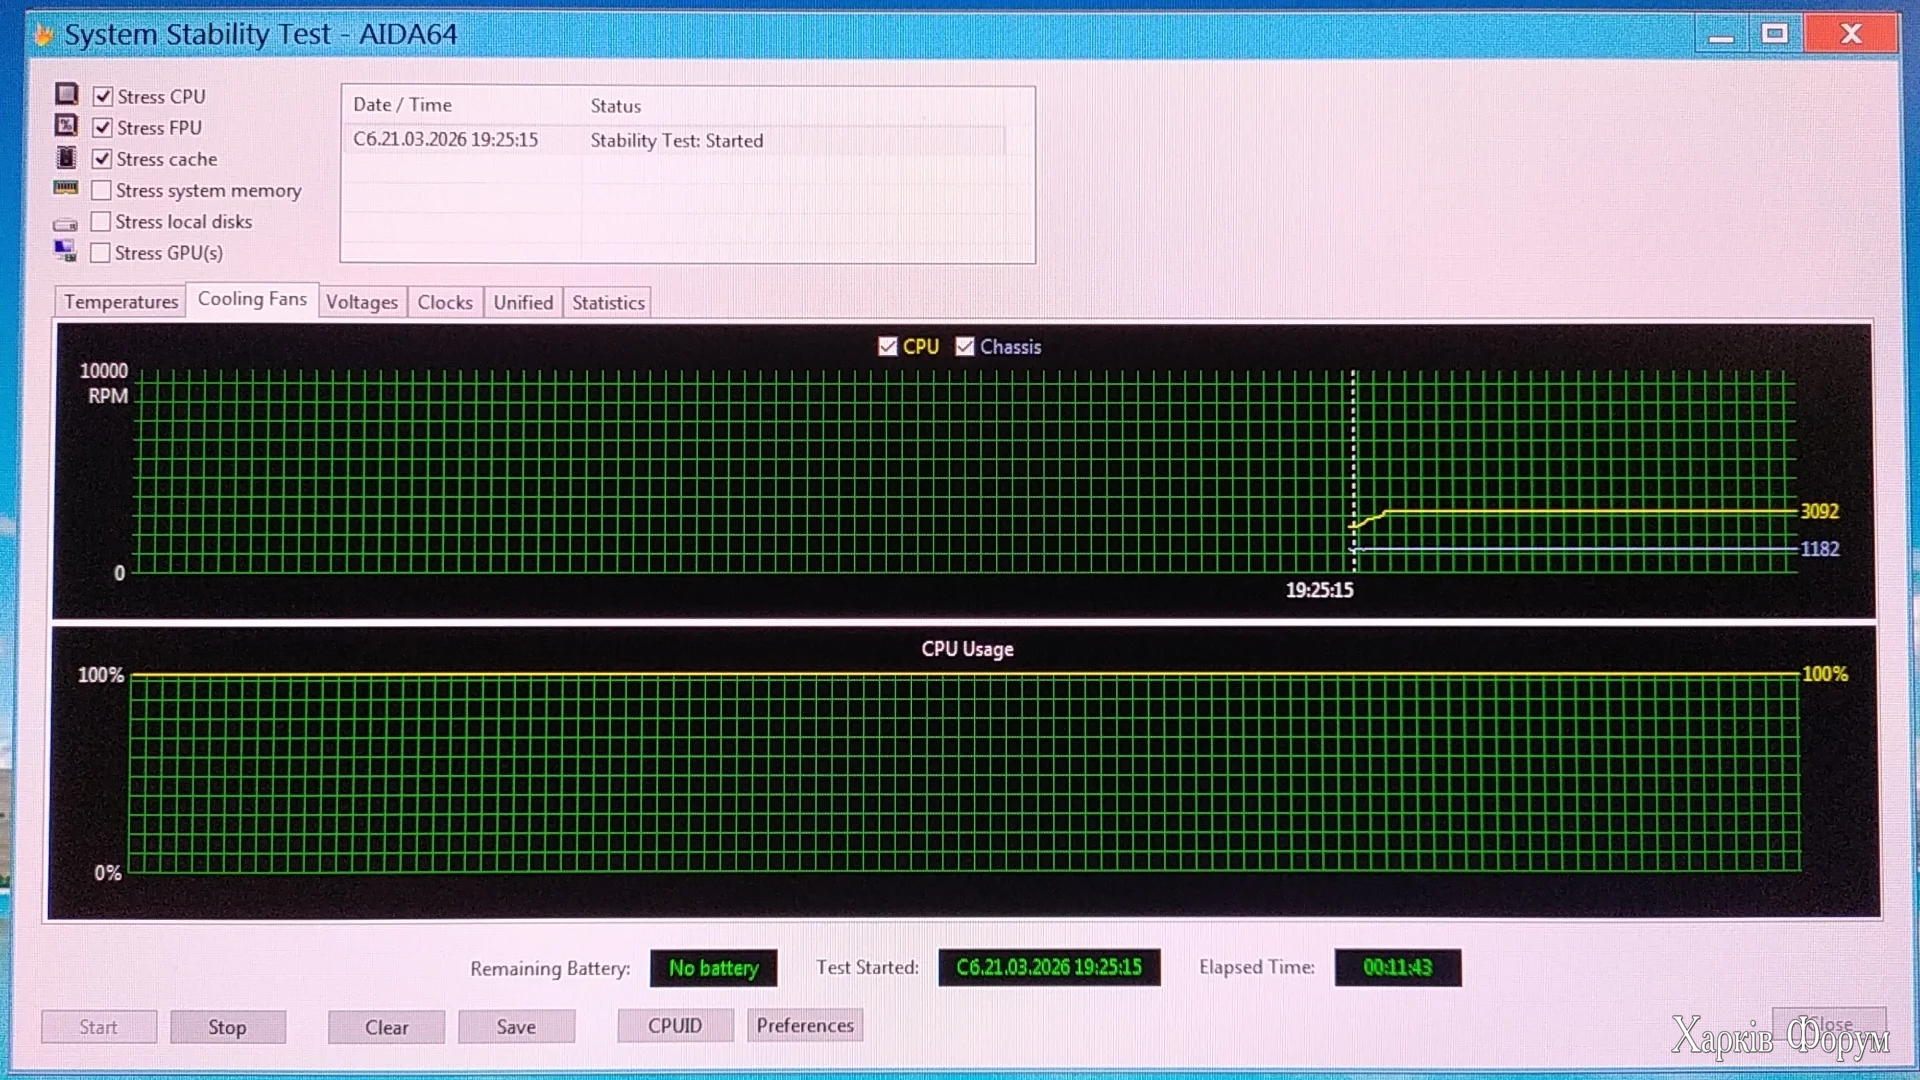The height and width of the screenshot is (1080, 1920).
Task: Maximize the System Stability Test window
Action: pyautogui.click(x=1775, y=34)
